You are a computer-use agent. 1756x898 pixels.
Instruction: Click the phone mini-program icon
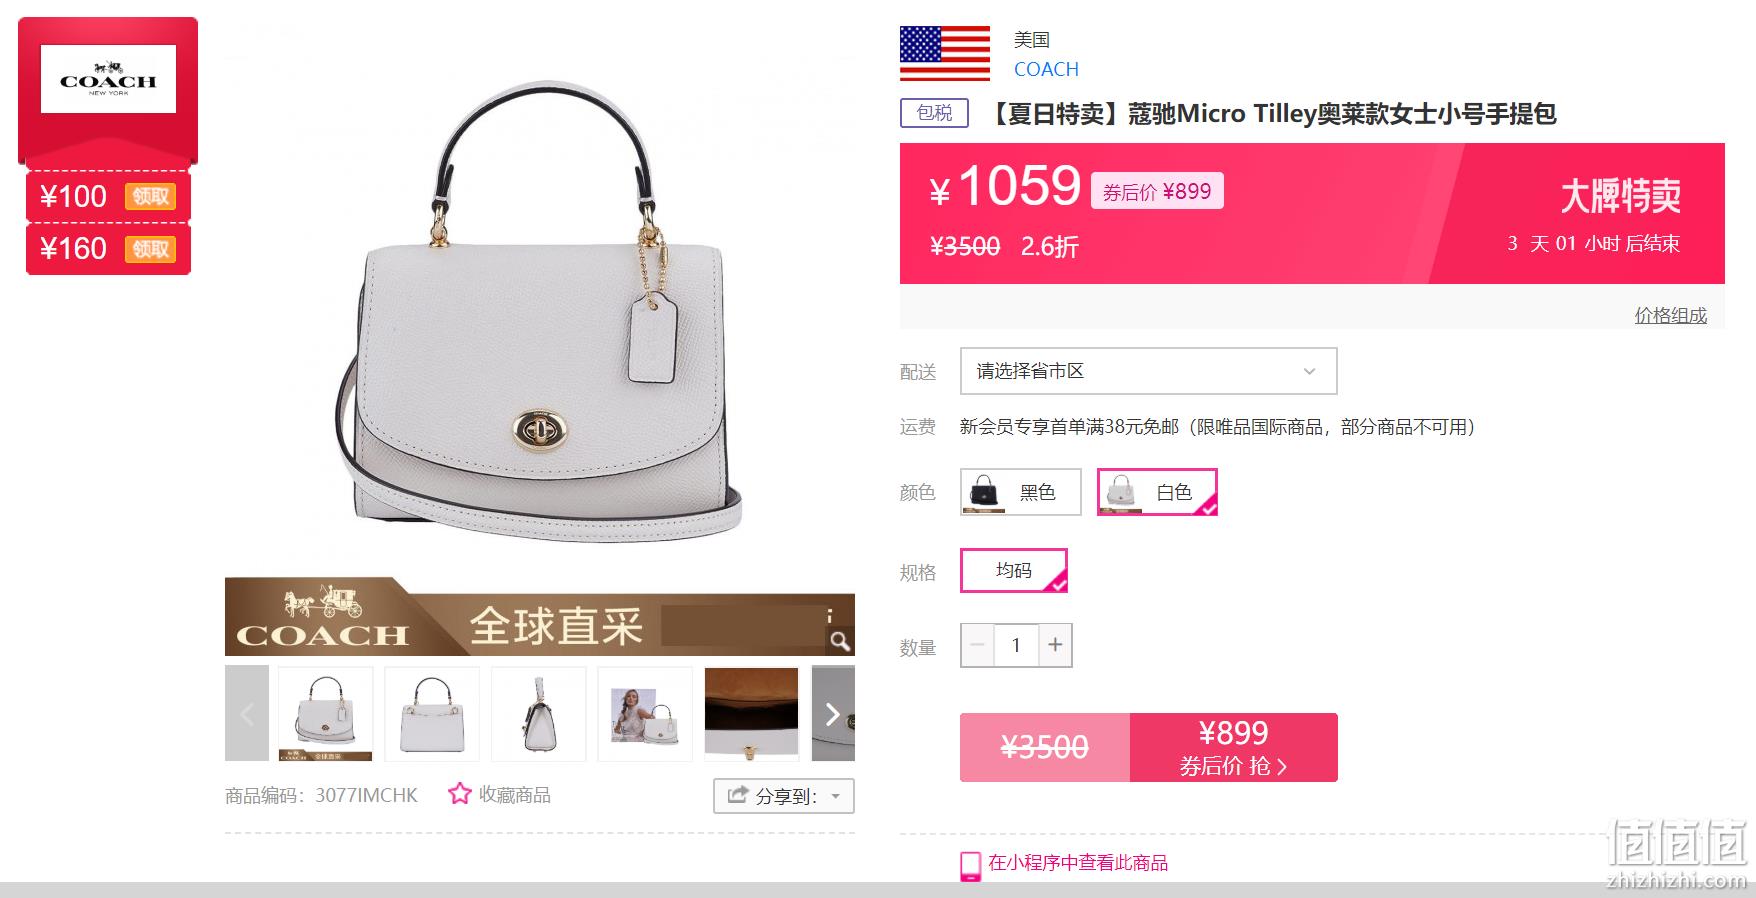[x=970, y=866]
